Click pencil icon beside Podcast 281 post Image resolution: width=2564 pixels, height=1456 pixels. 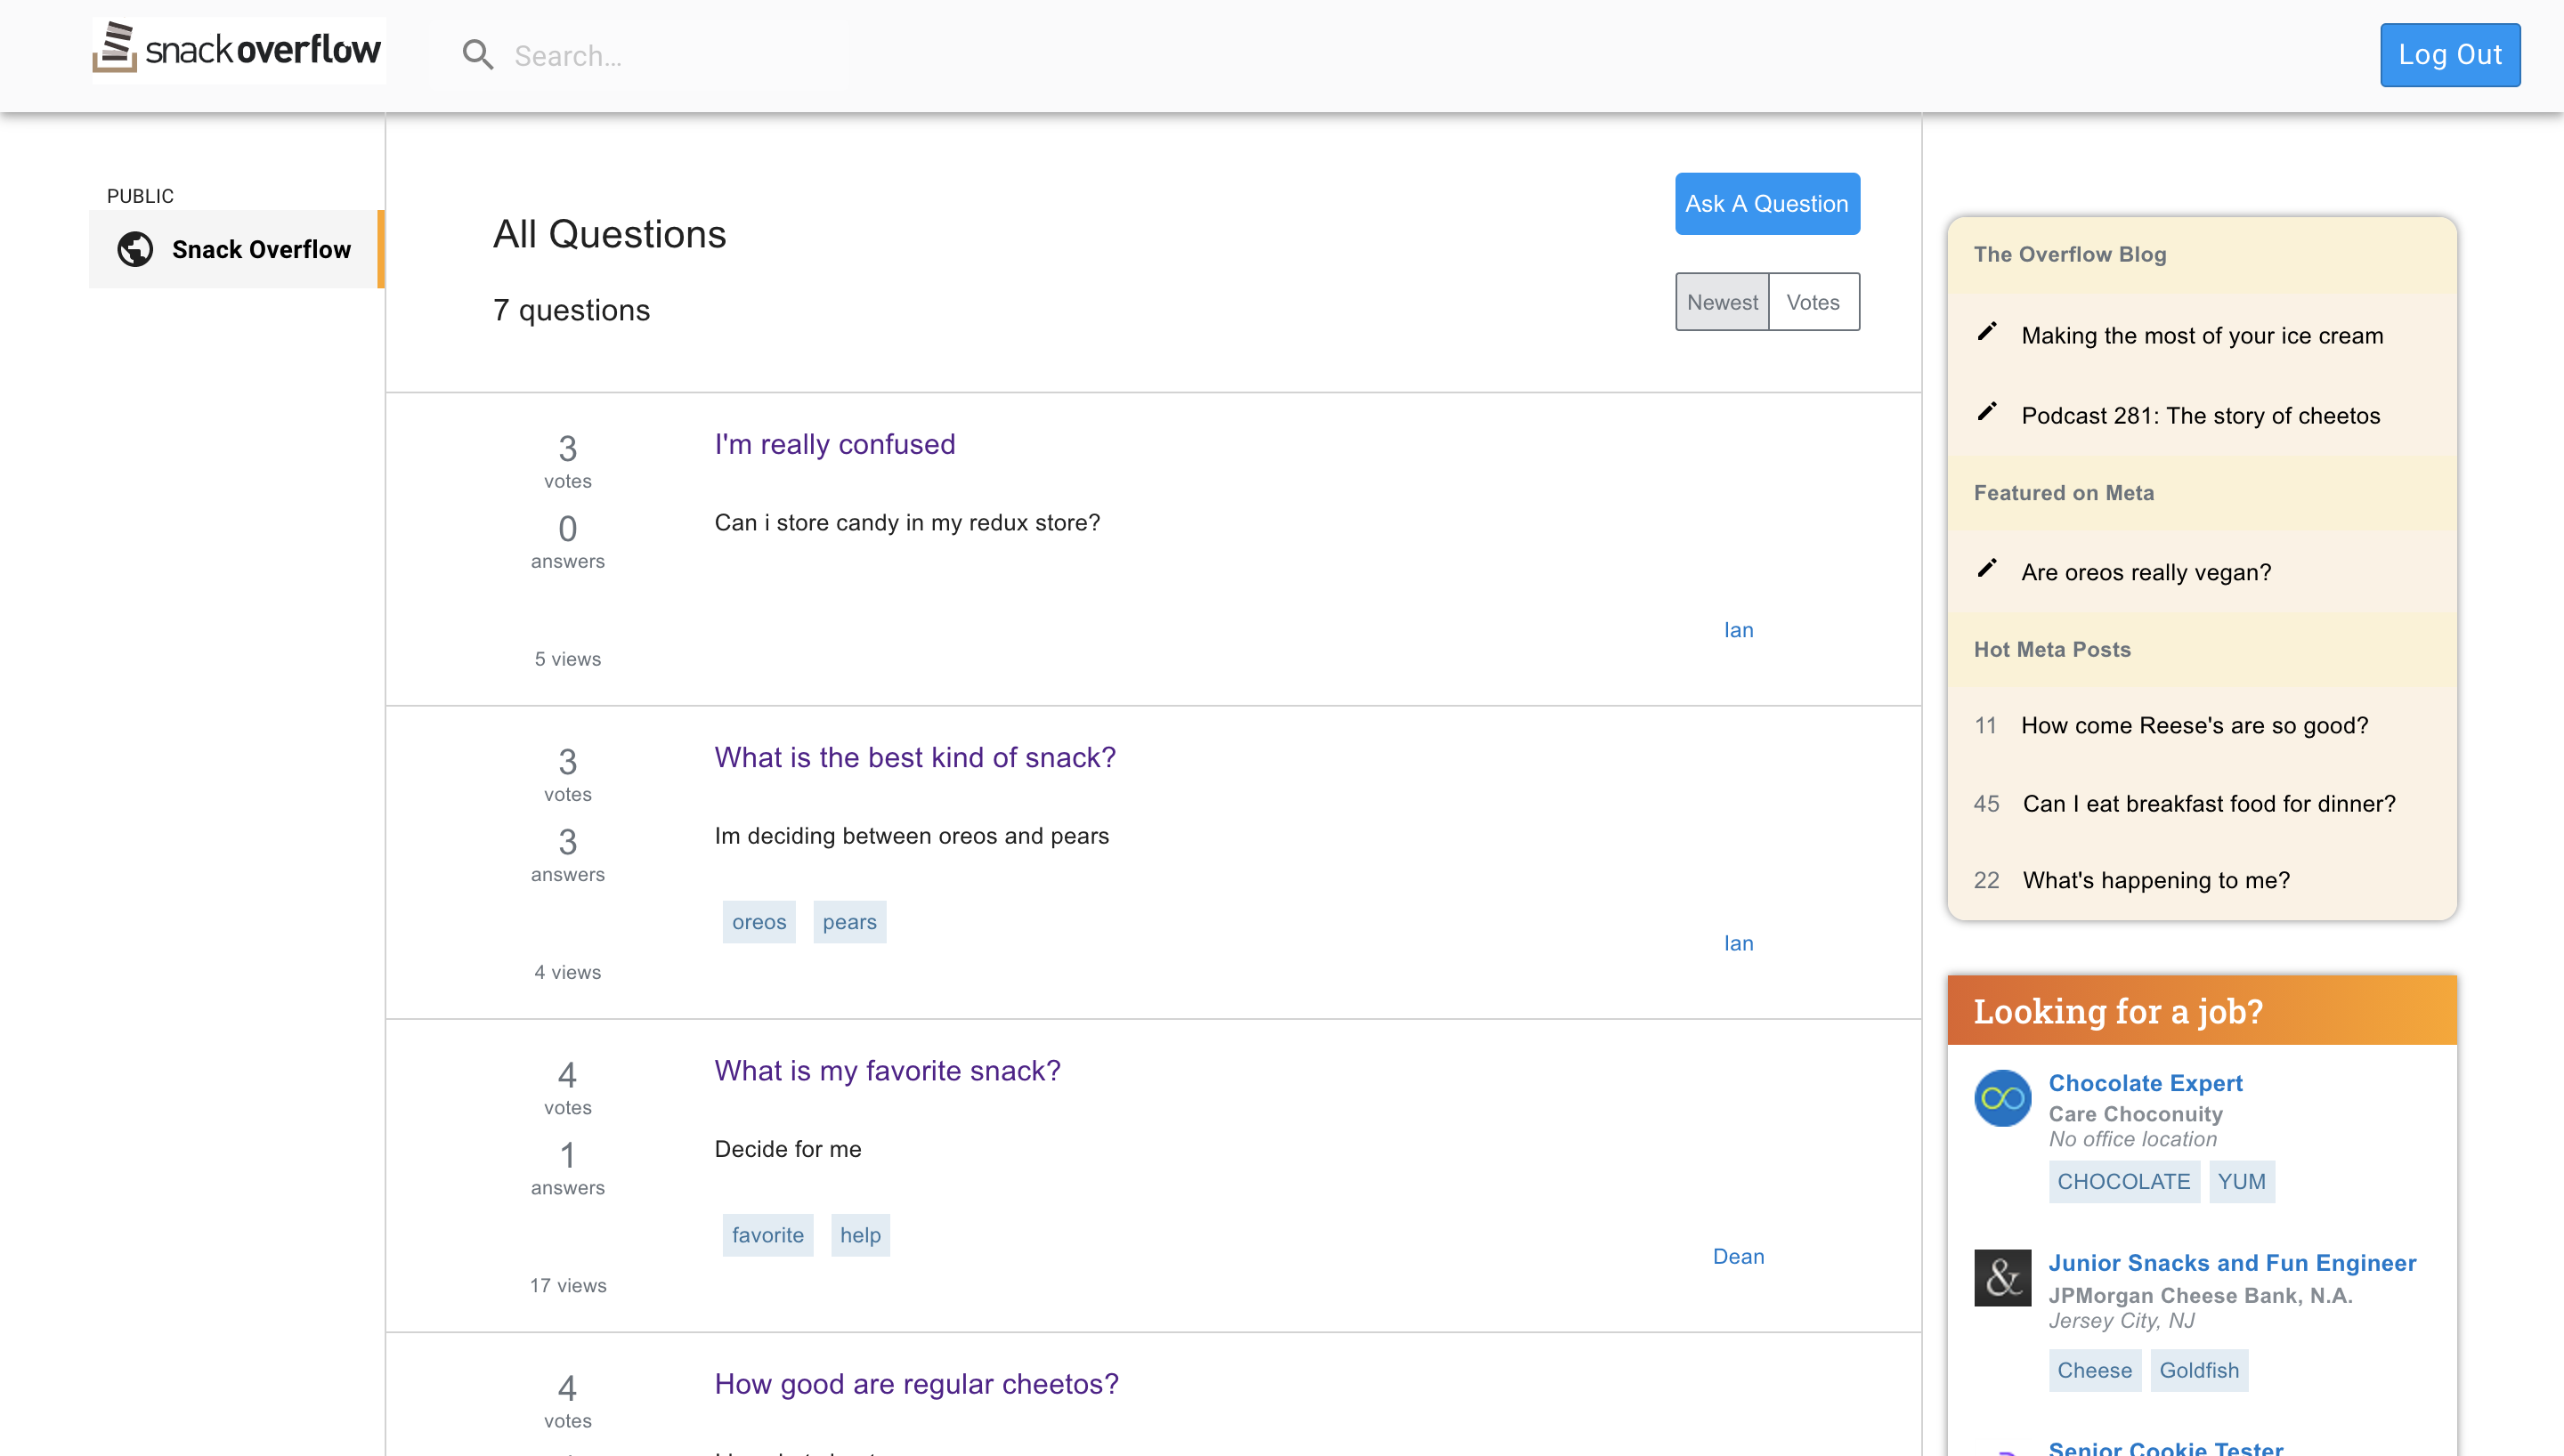[1987, 412]
